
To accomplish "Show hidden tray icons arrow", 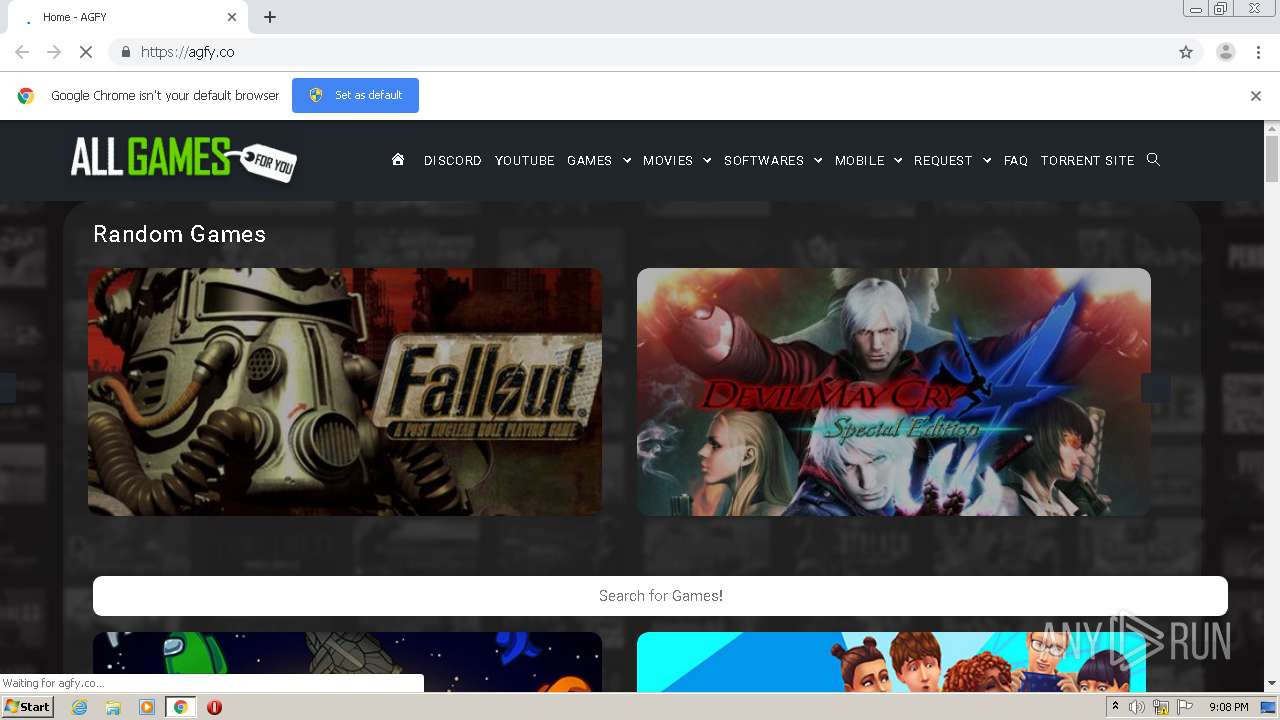I will 1115,707.
